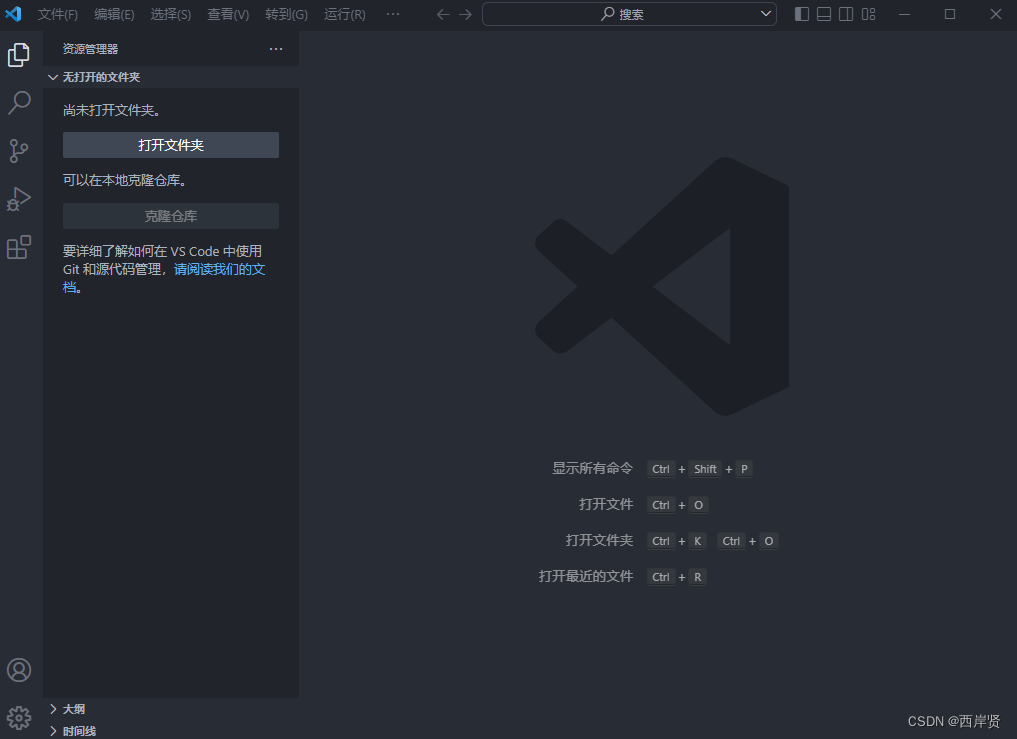Open the Source Control view
Viewport: 1017px width, 739px height.
point(19,151)
